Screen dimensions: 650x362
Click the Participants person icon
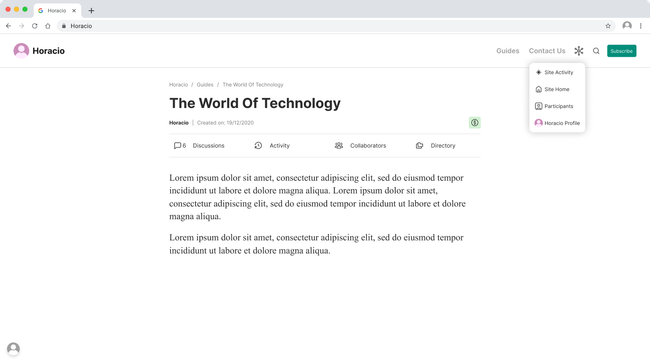click(538, 106)
